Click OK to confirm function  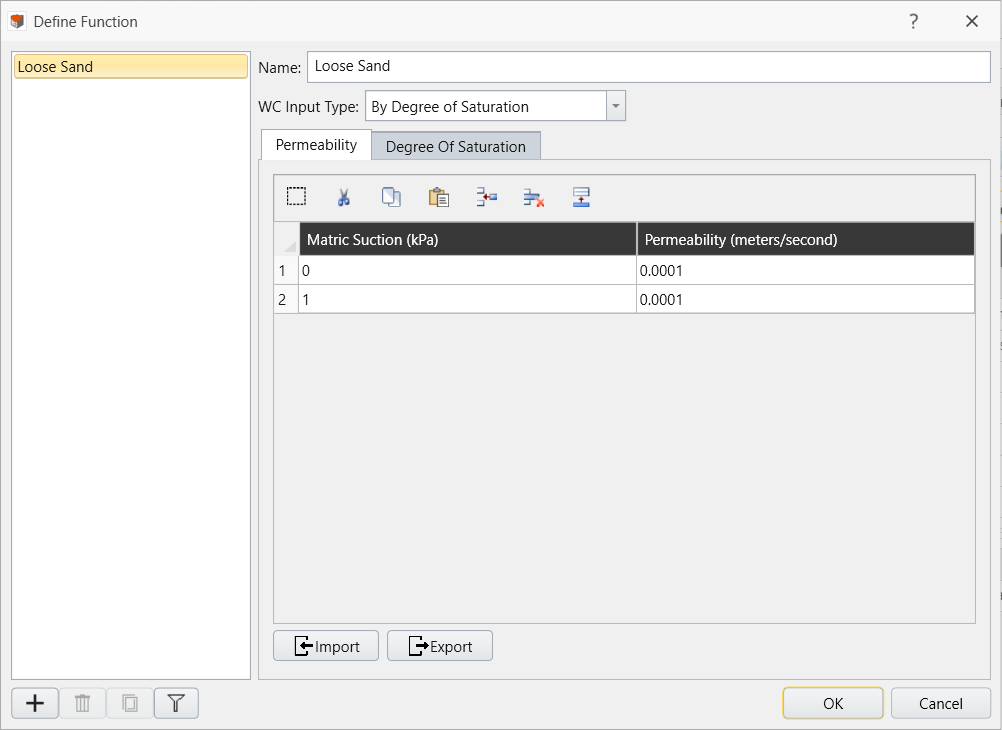pyautogui.click(x=833, y=703)
